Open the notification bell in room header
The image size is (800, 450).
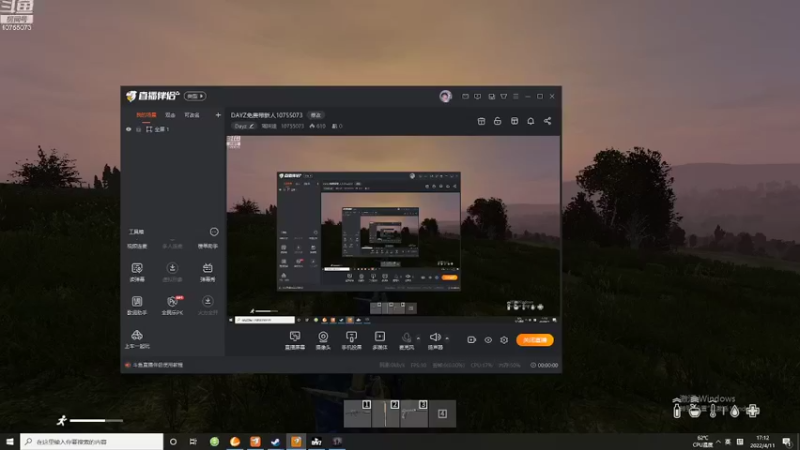(x=531, y=121)
